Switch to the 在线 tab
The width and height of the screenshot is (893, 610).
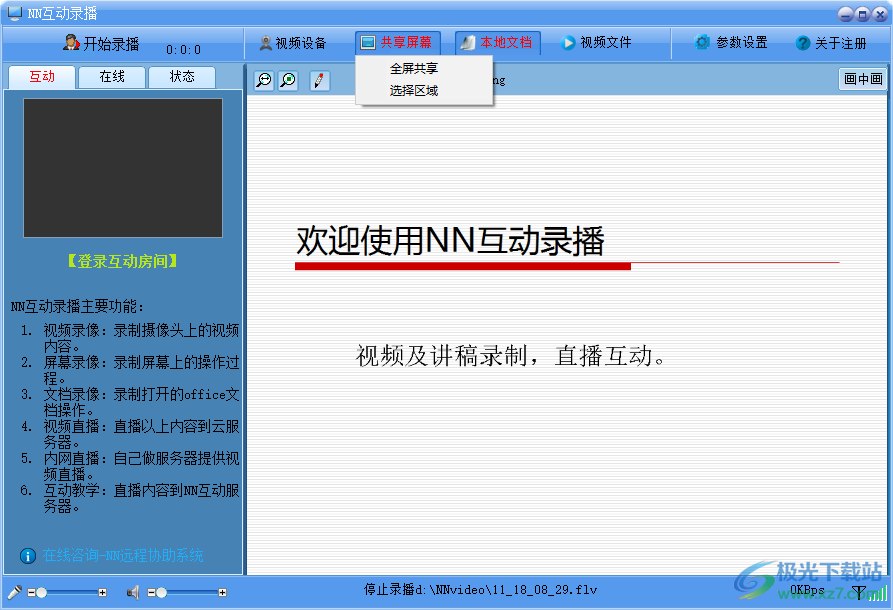point(112,77)
